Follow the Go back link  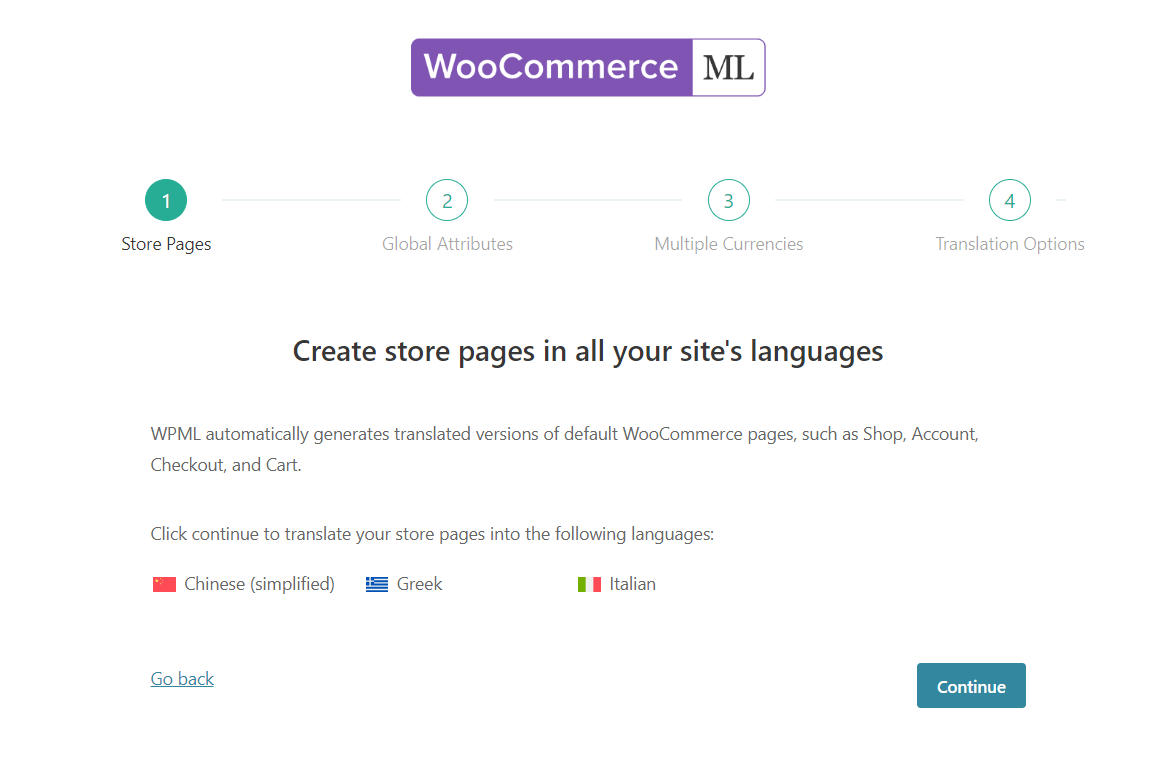183,678
